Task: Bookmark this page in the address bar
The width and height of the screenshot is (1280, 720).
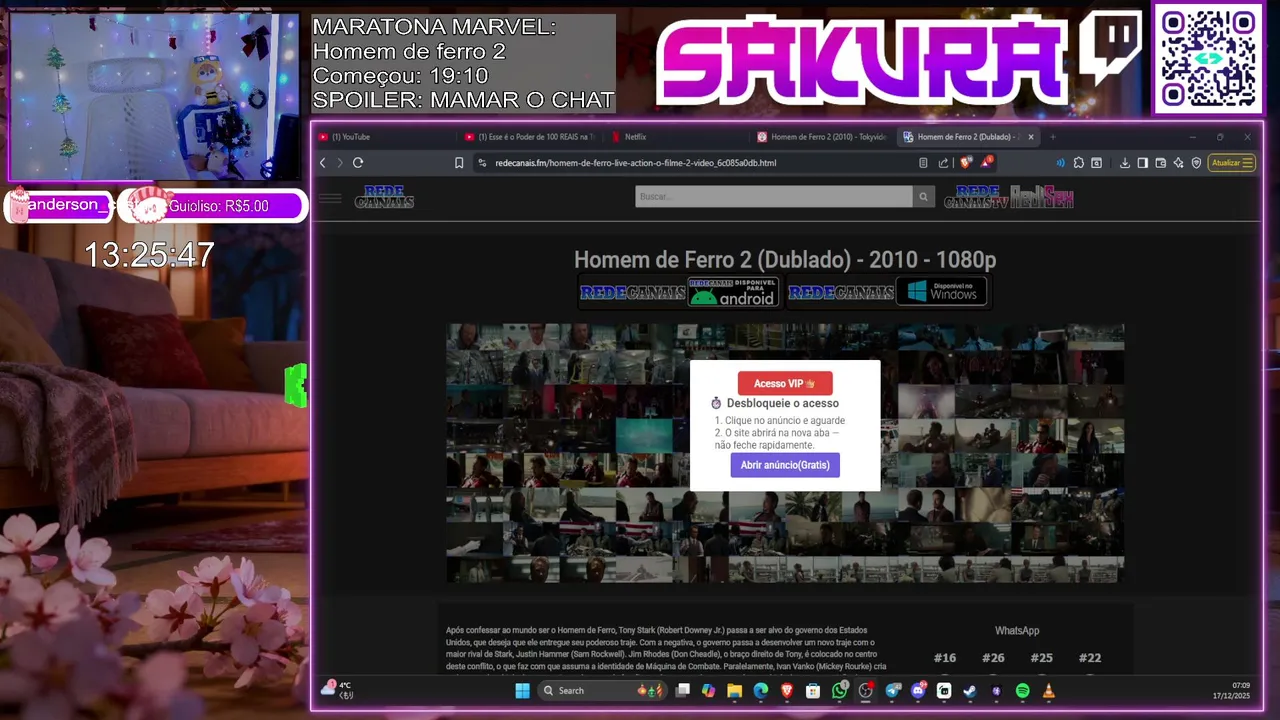Action: pos(459,163)
